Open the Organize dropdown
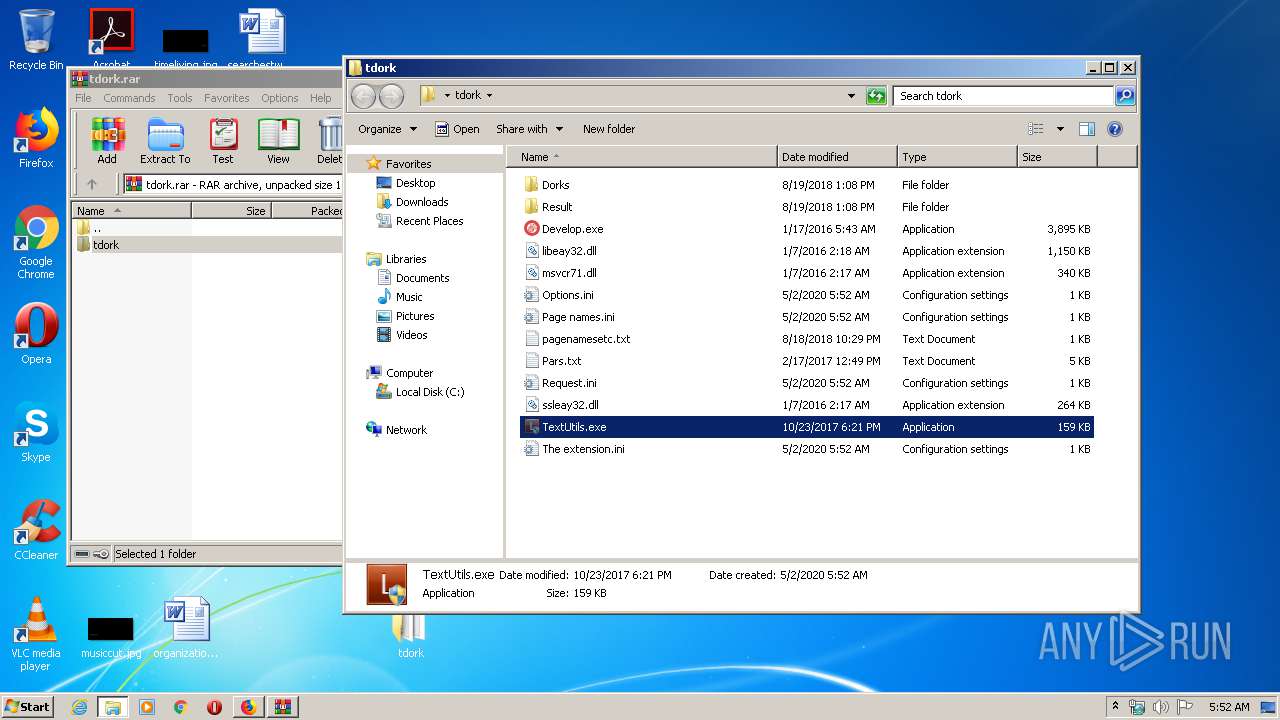 click(x=386, y=129)
